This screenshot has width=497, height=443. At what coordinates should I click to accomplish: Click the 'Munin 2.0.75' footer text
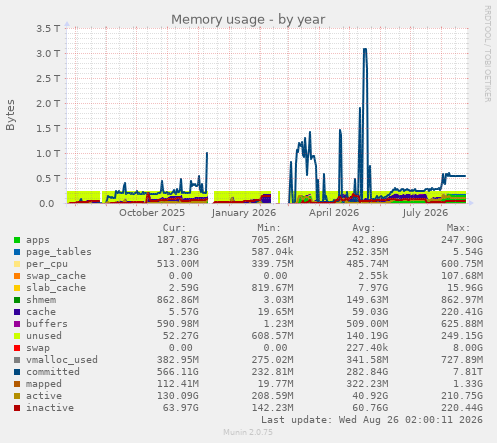coord(248,432)
